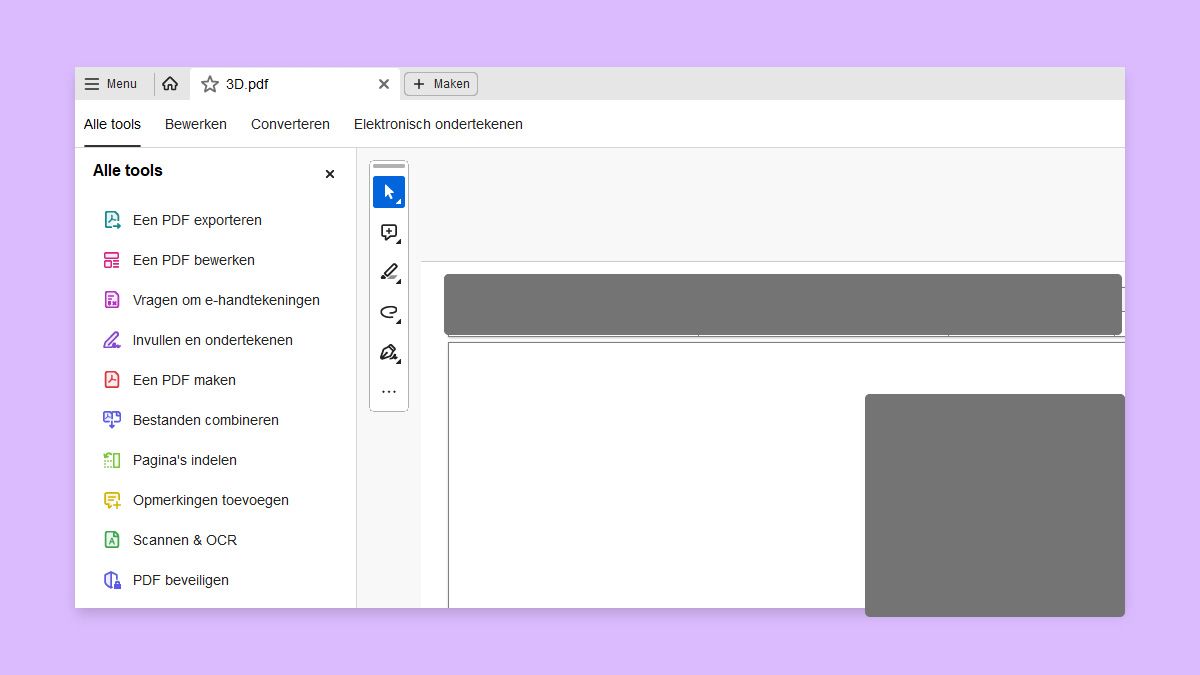Open Bestanden combineren text
The width and height of the screenshot is (1200, 675).
point(206,420)
